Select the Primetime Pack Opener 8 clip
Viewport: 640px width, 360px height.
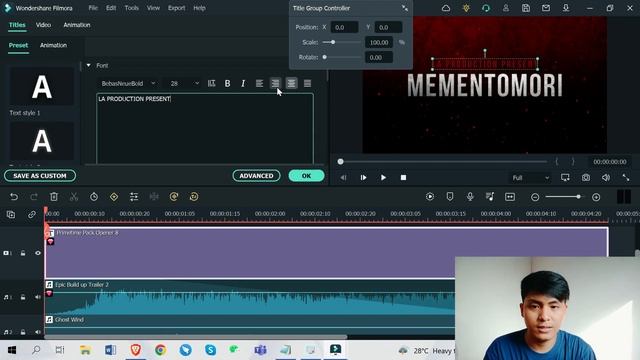point(327,253)
